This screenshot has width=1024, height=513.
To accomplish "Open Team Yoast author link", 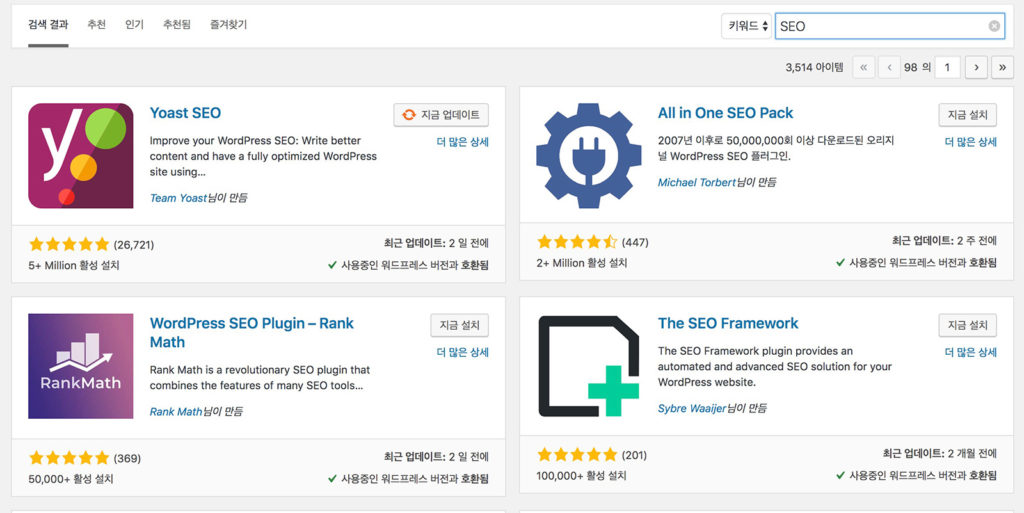I will click(x=177, y=198).
